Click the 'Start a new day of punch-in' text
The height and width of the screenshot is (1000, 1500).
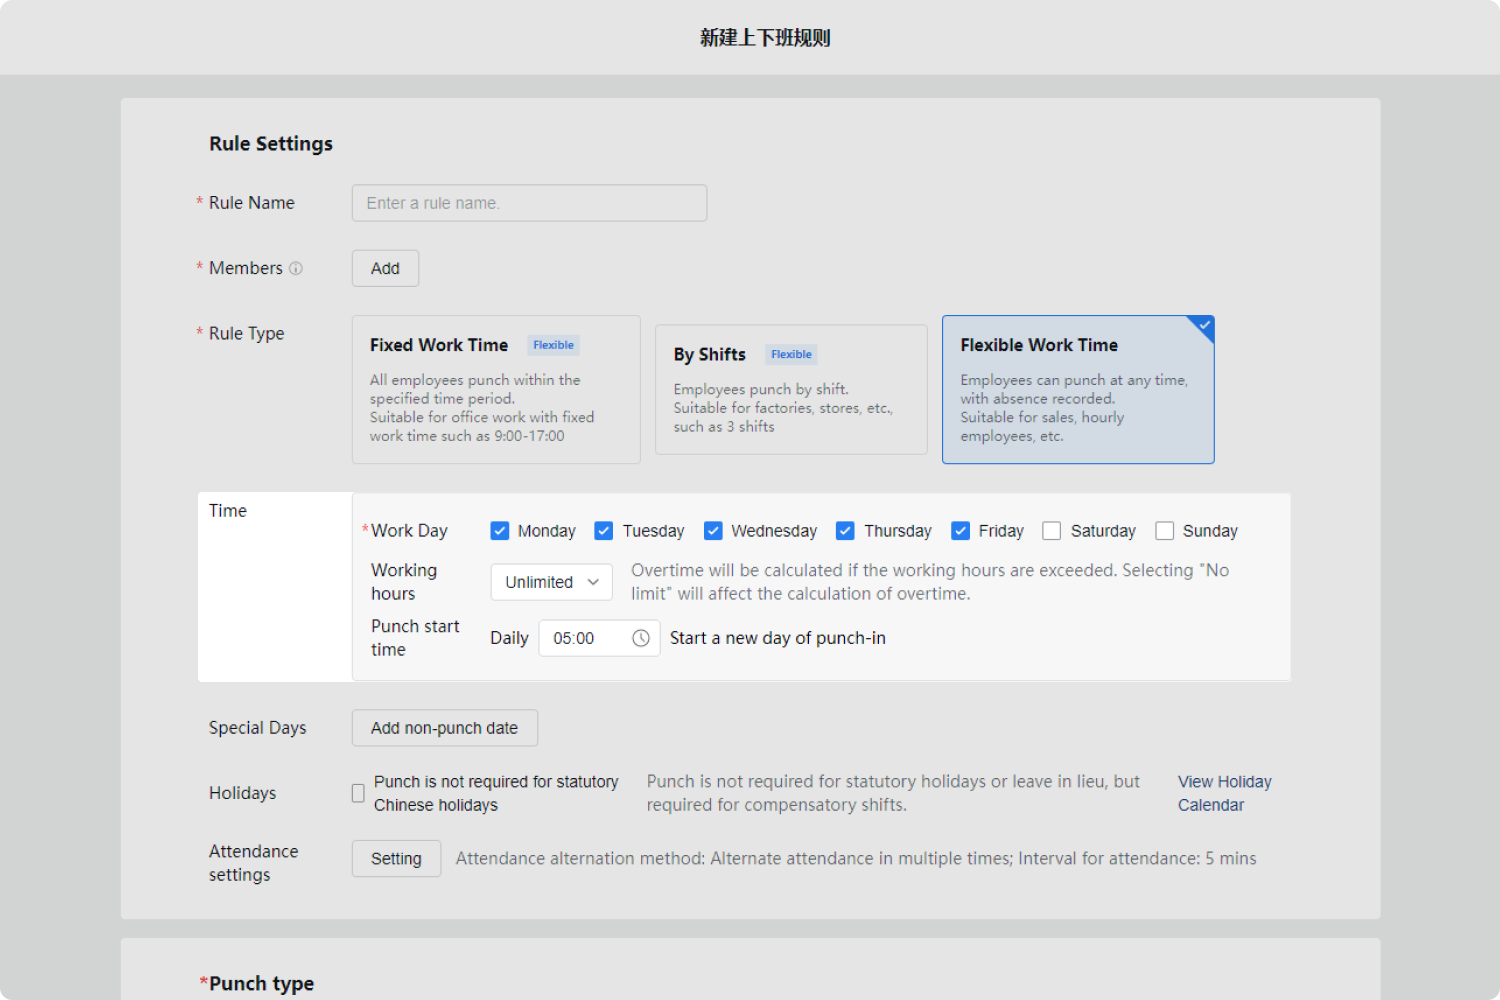(x=778, y=638)
